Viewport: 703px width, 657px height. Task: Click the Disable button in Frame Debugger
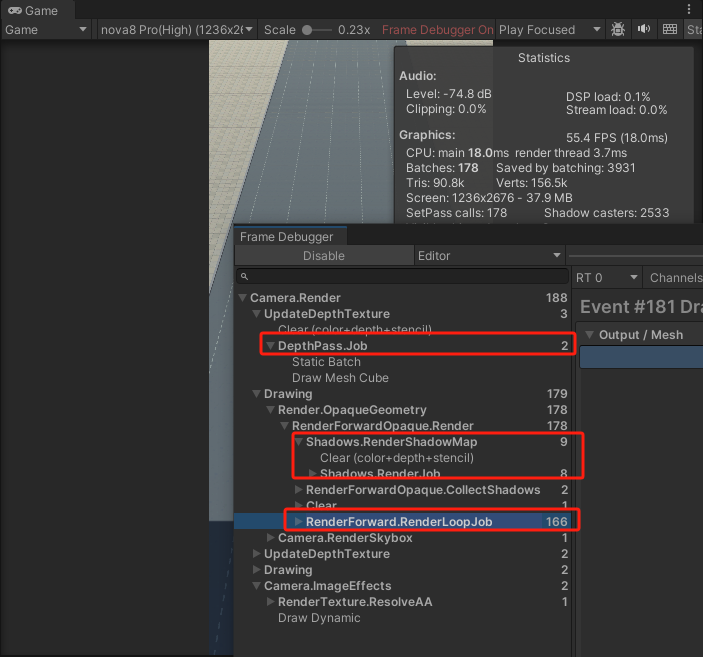point(324,256)
